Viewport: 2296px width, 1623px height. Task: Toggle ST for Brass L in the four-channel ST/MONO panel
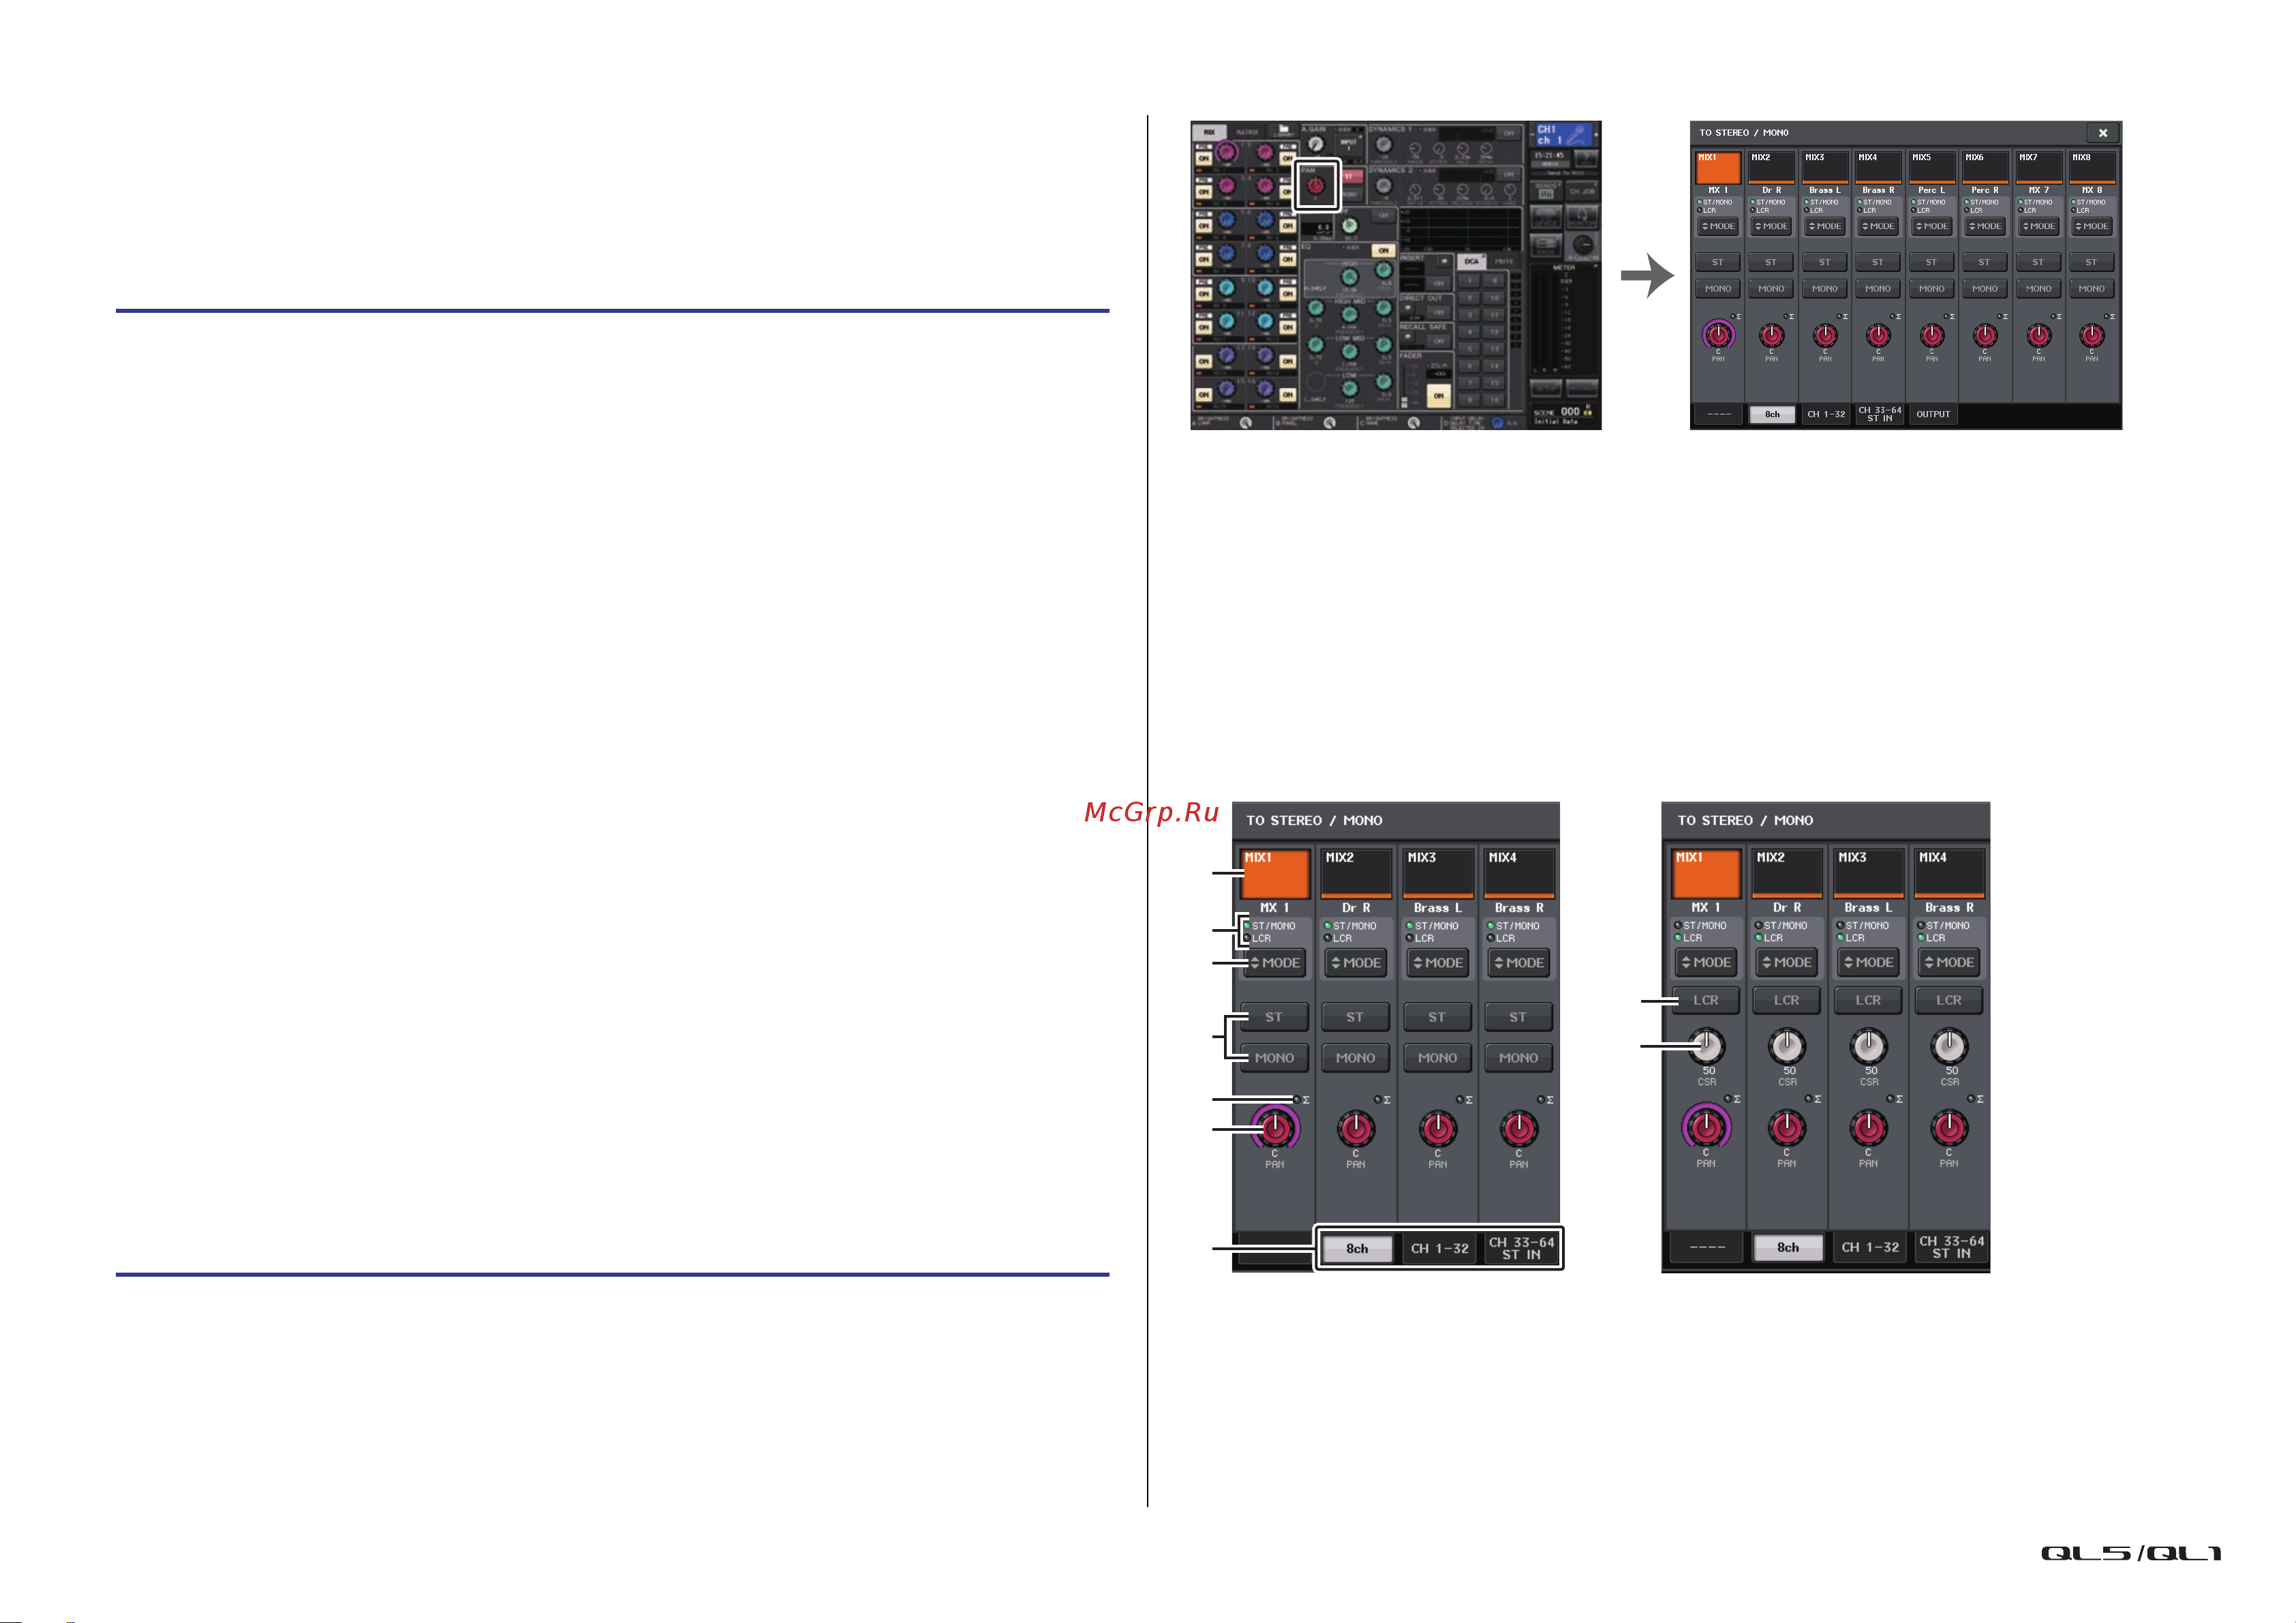coord(1437,1017)
